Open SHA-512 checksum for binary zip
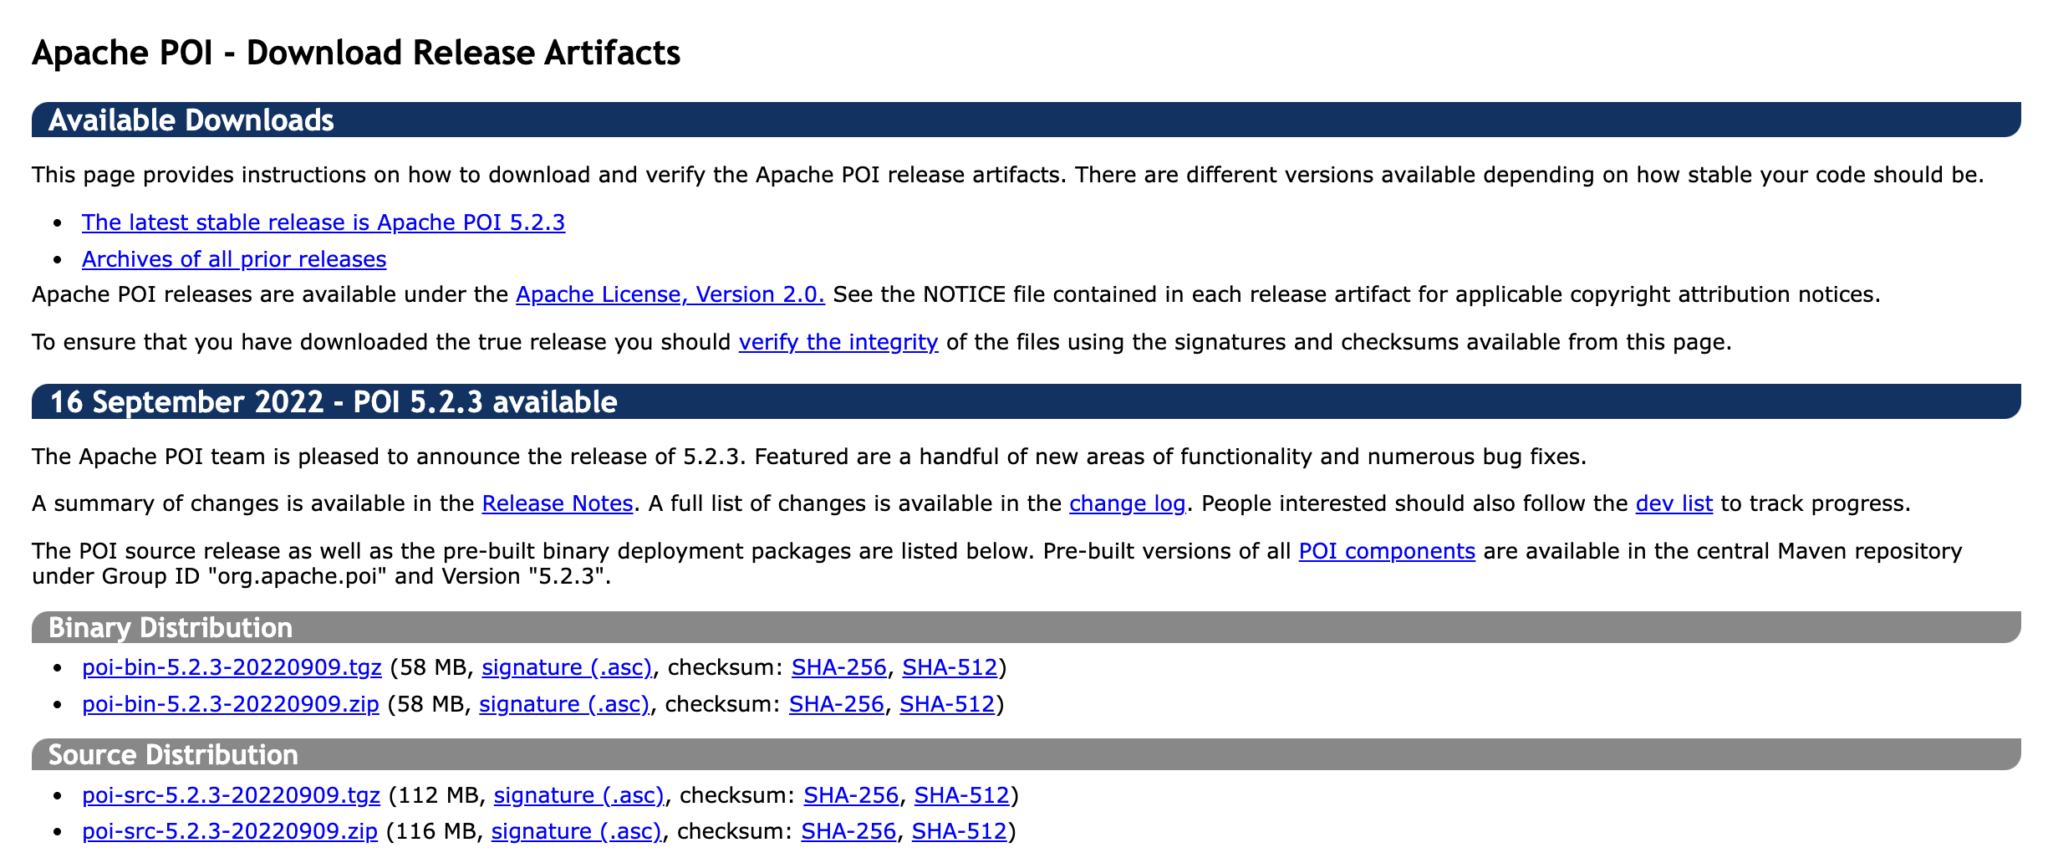Viewport: 2048px width, 868px height. coord(947,704)
